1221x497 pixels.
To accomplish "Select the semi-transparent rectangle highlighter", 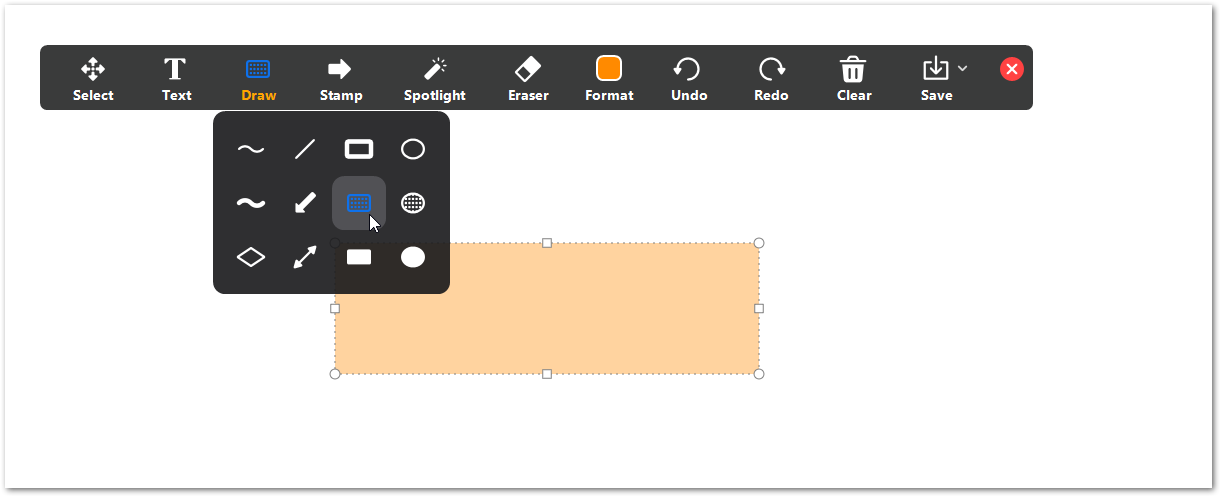I will pyautogui.click(x=358, y=203).
